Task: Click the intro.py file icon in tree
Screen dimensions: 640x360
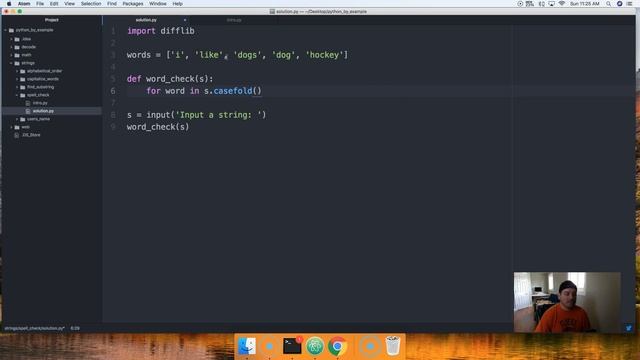Action: click(x=28, y=103)
